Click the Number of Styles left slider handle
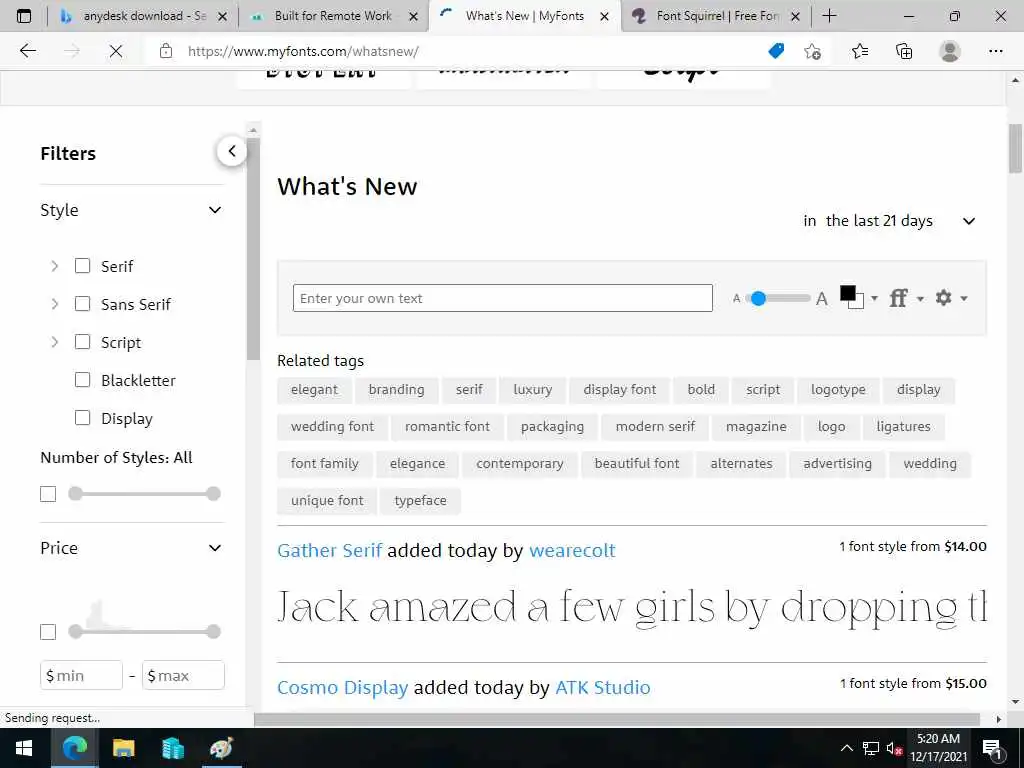Image resolution: width=1024 pixels, height=768 pixels. [x=76, y=494]
